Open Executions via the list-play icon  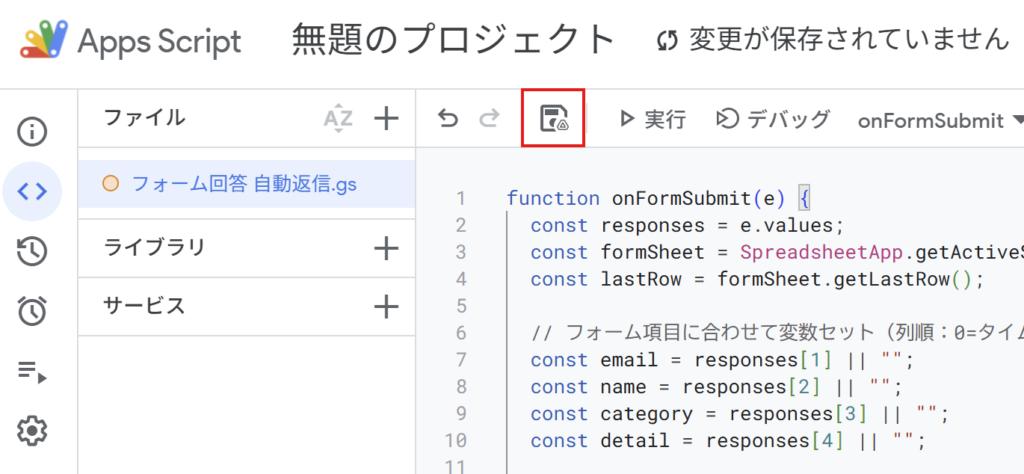(x=32, y=371)
